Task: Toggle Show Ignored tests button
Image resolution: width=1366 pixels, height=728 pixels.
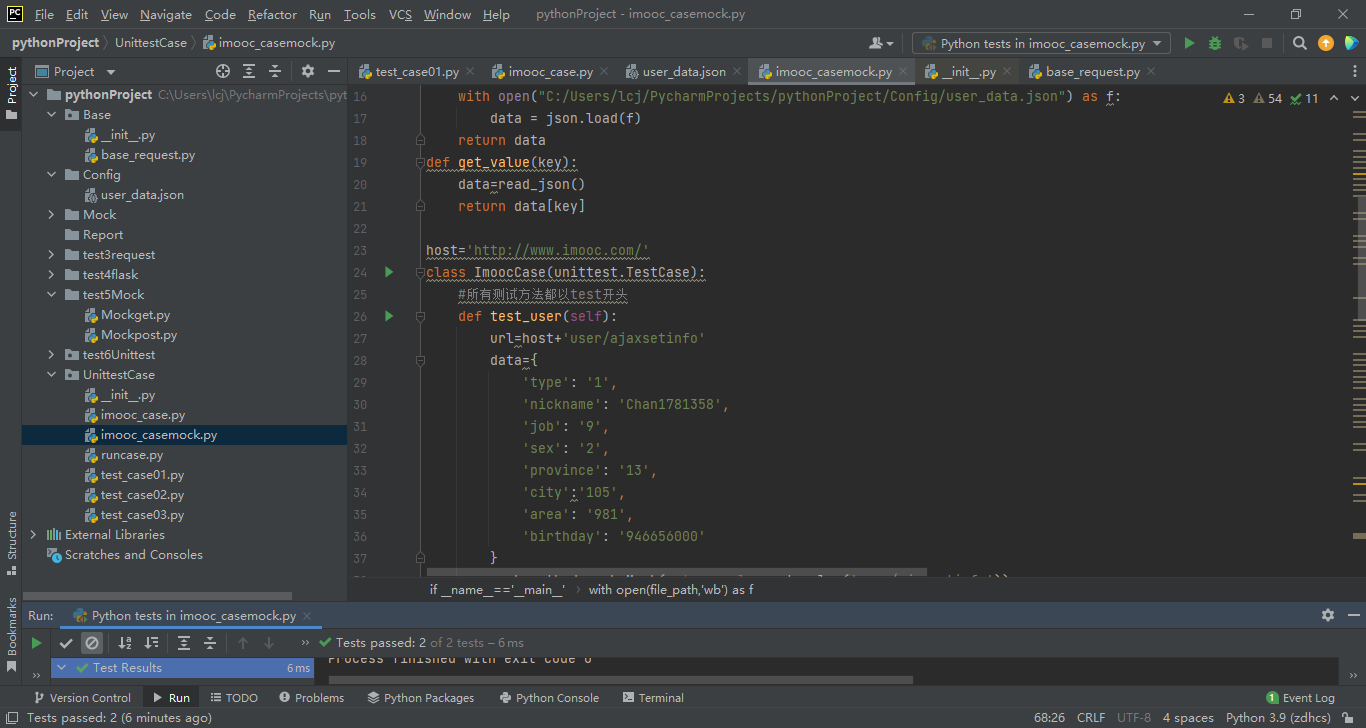Action: 92,643
